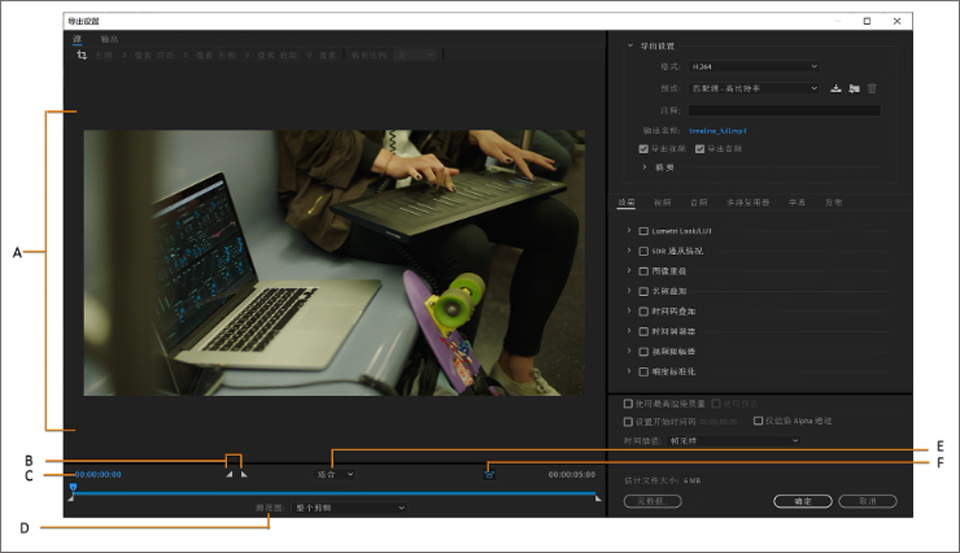Click the blue playhead on timeline

[72, 487]
